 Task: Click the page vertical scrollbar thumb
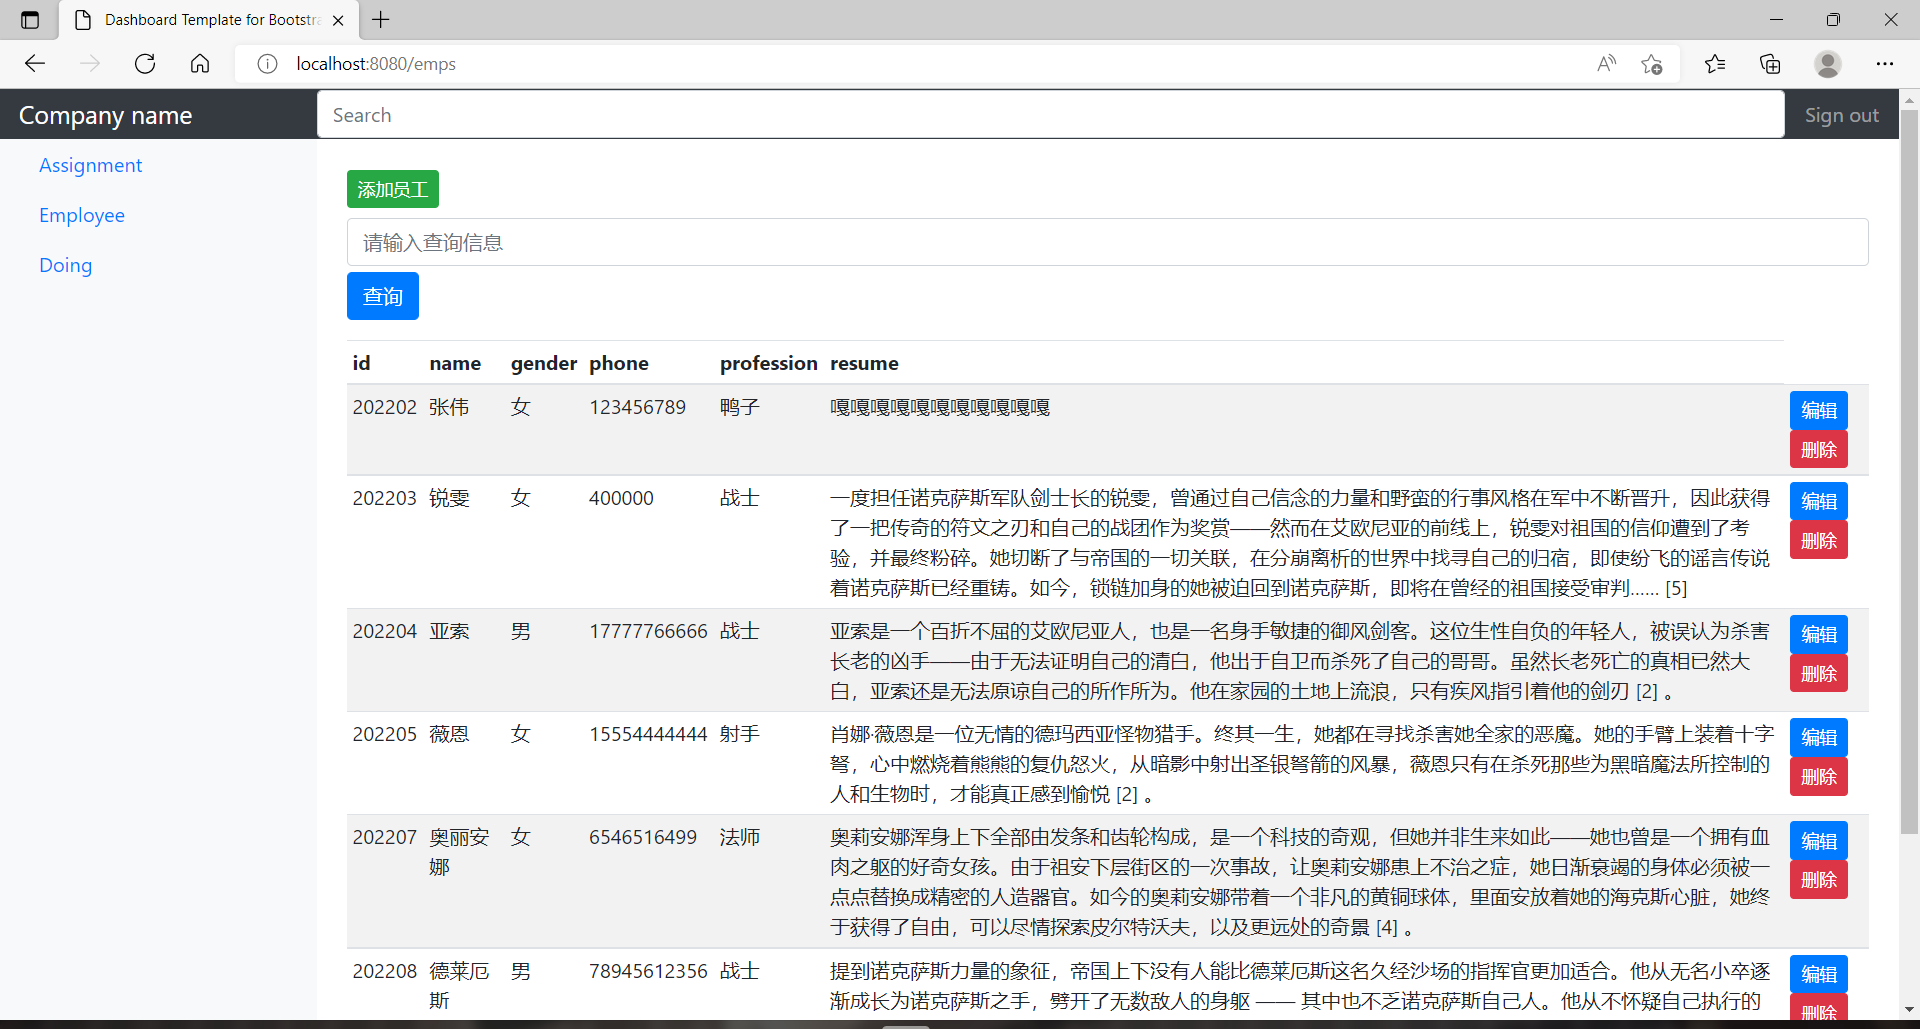coord(1909,470)
